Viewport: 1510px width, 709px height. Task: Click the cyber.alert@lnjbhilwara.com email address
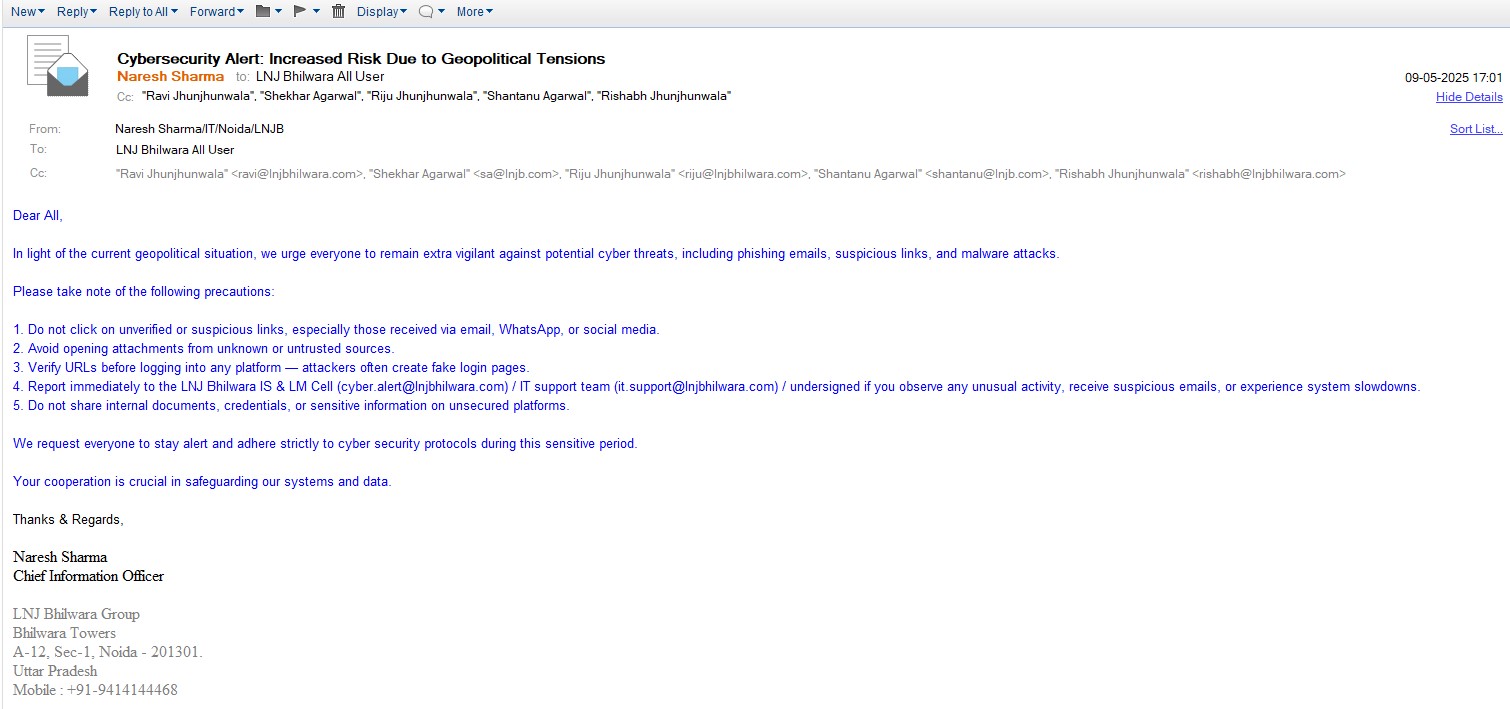[422, 387]
